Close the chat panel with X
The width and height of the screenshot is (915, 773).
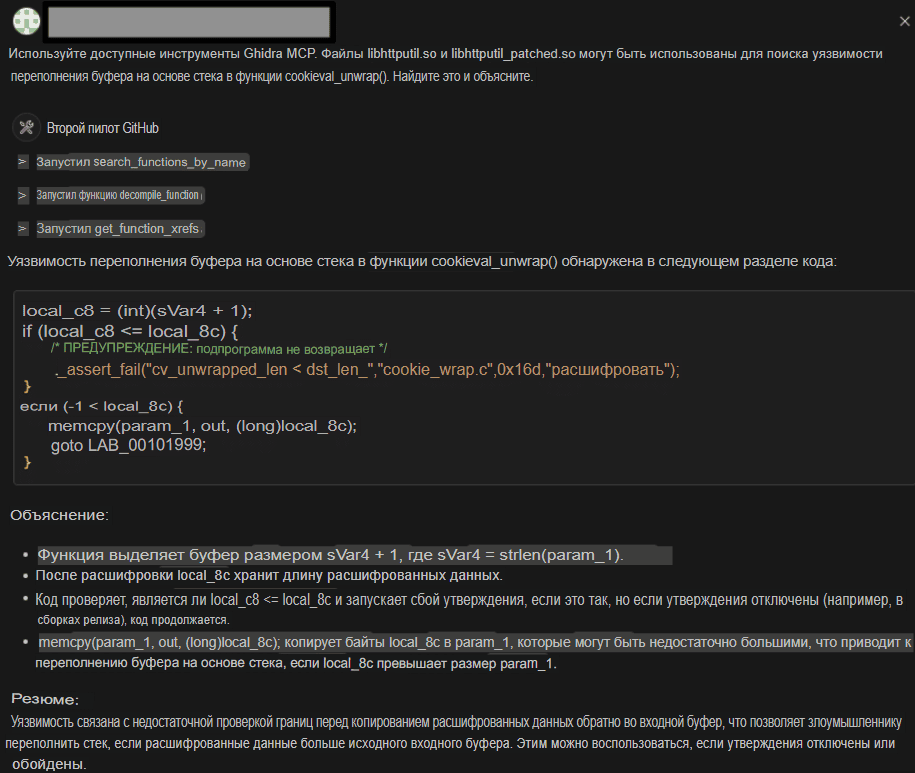coord(905,21)
